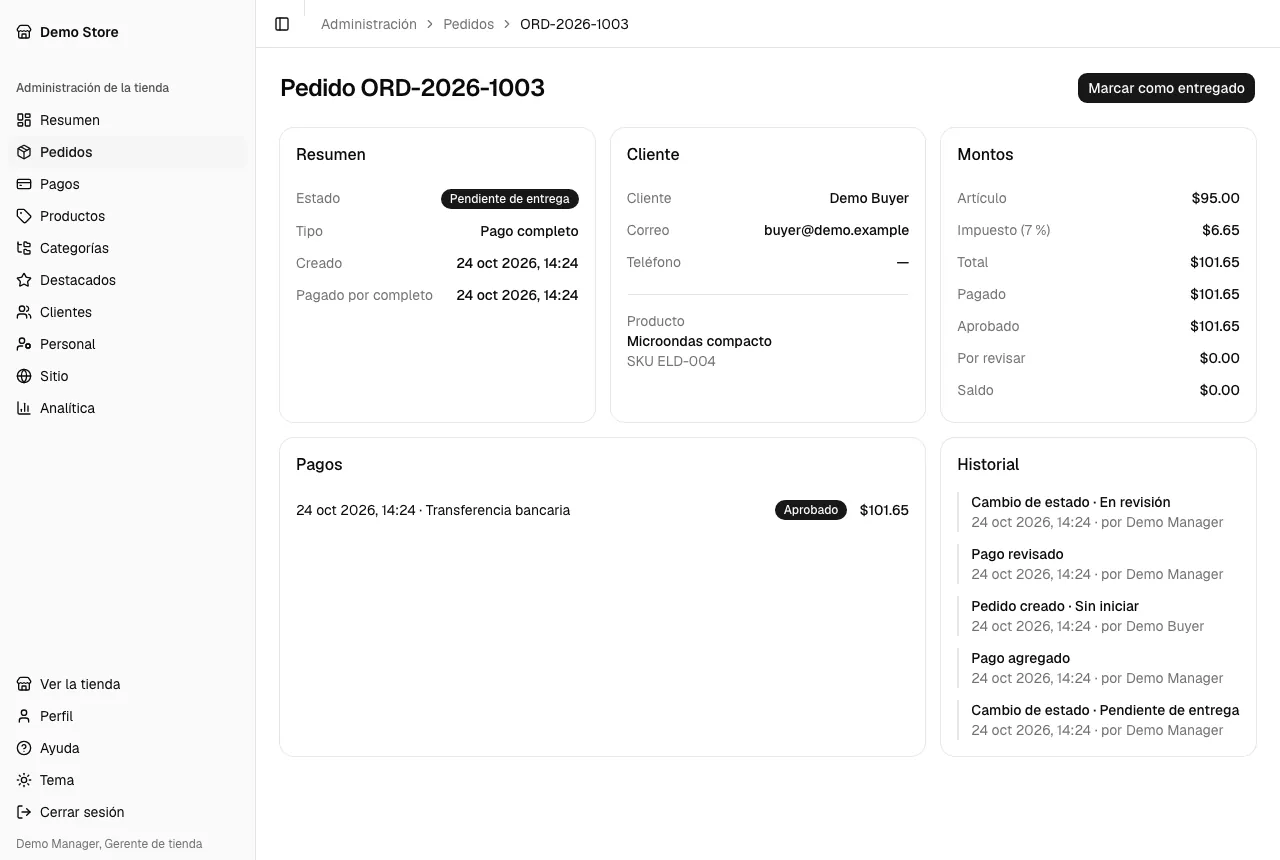The image size is (1280, 860).
Task: Select the Pago agregado history entry
Action: click(1099, 668)
